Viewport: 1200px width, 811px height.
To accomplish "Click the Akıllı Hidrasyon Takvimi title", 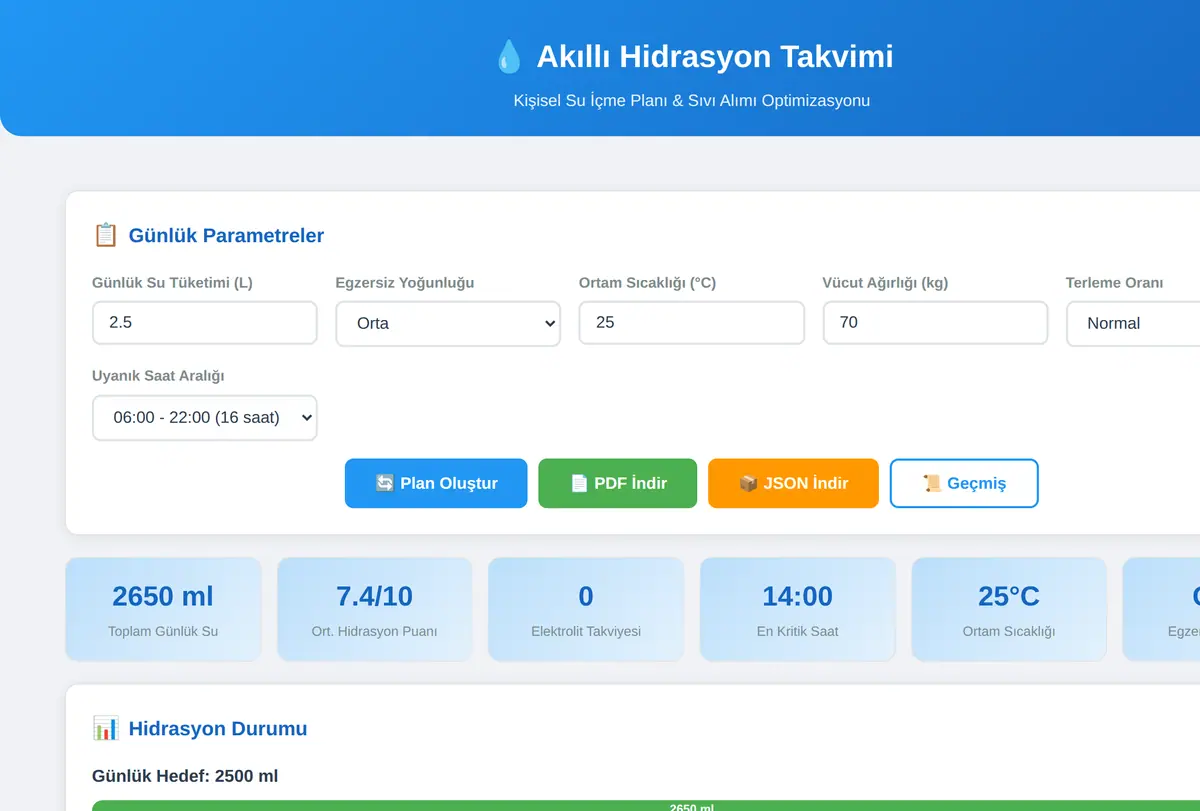I will click(715, 56).
